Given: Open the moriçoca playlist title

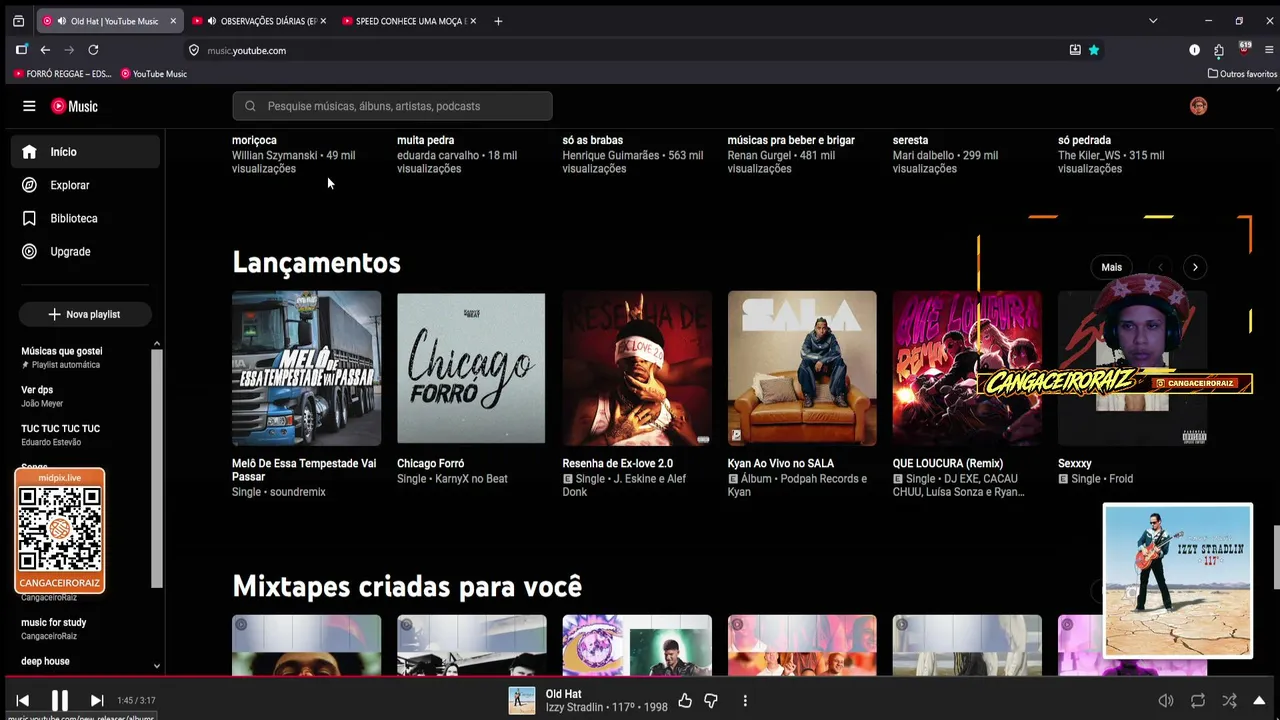Looking at the screenshot, I should [254, 141].
